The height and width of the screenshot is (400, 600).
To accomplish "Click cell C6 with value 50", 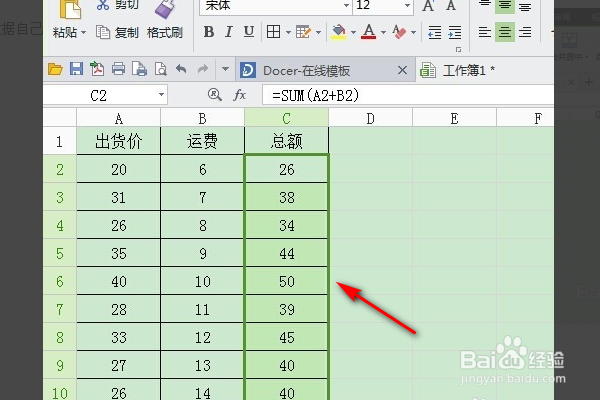I will 286,281.
